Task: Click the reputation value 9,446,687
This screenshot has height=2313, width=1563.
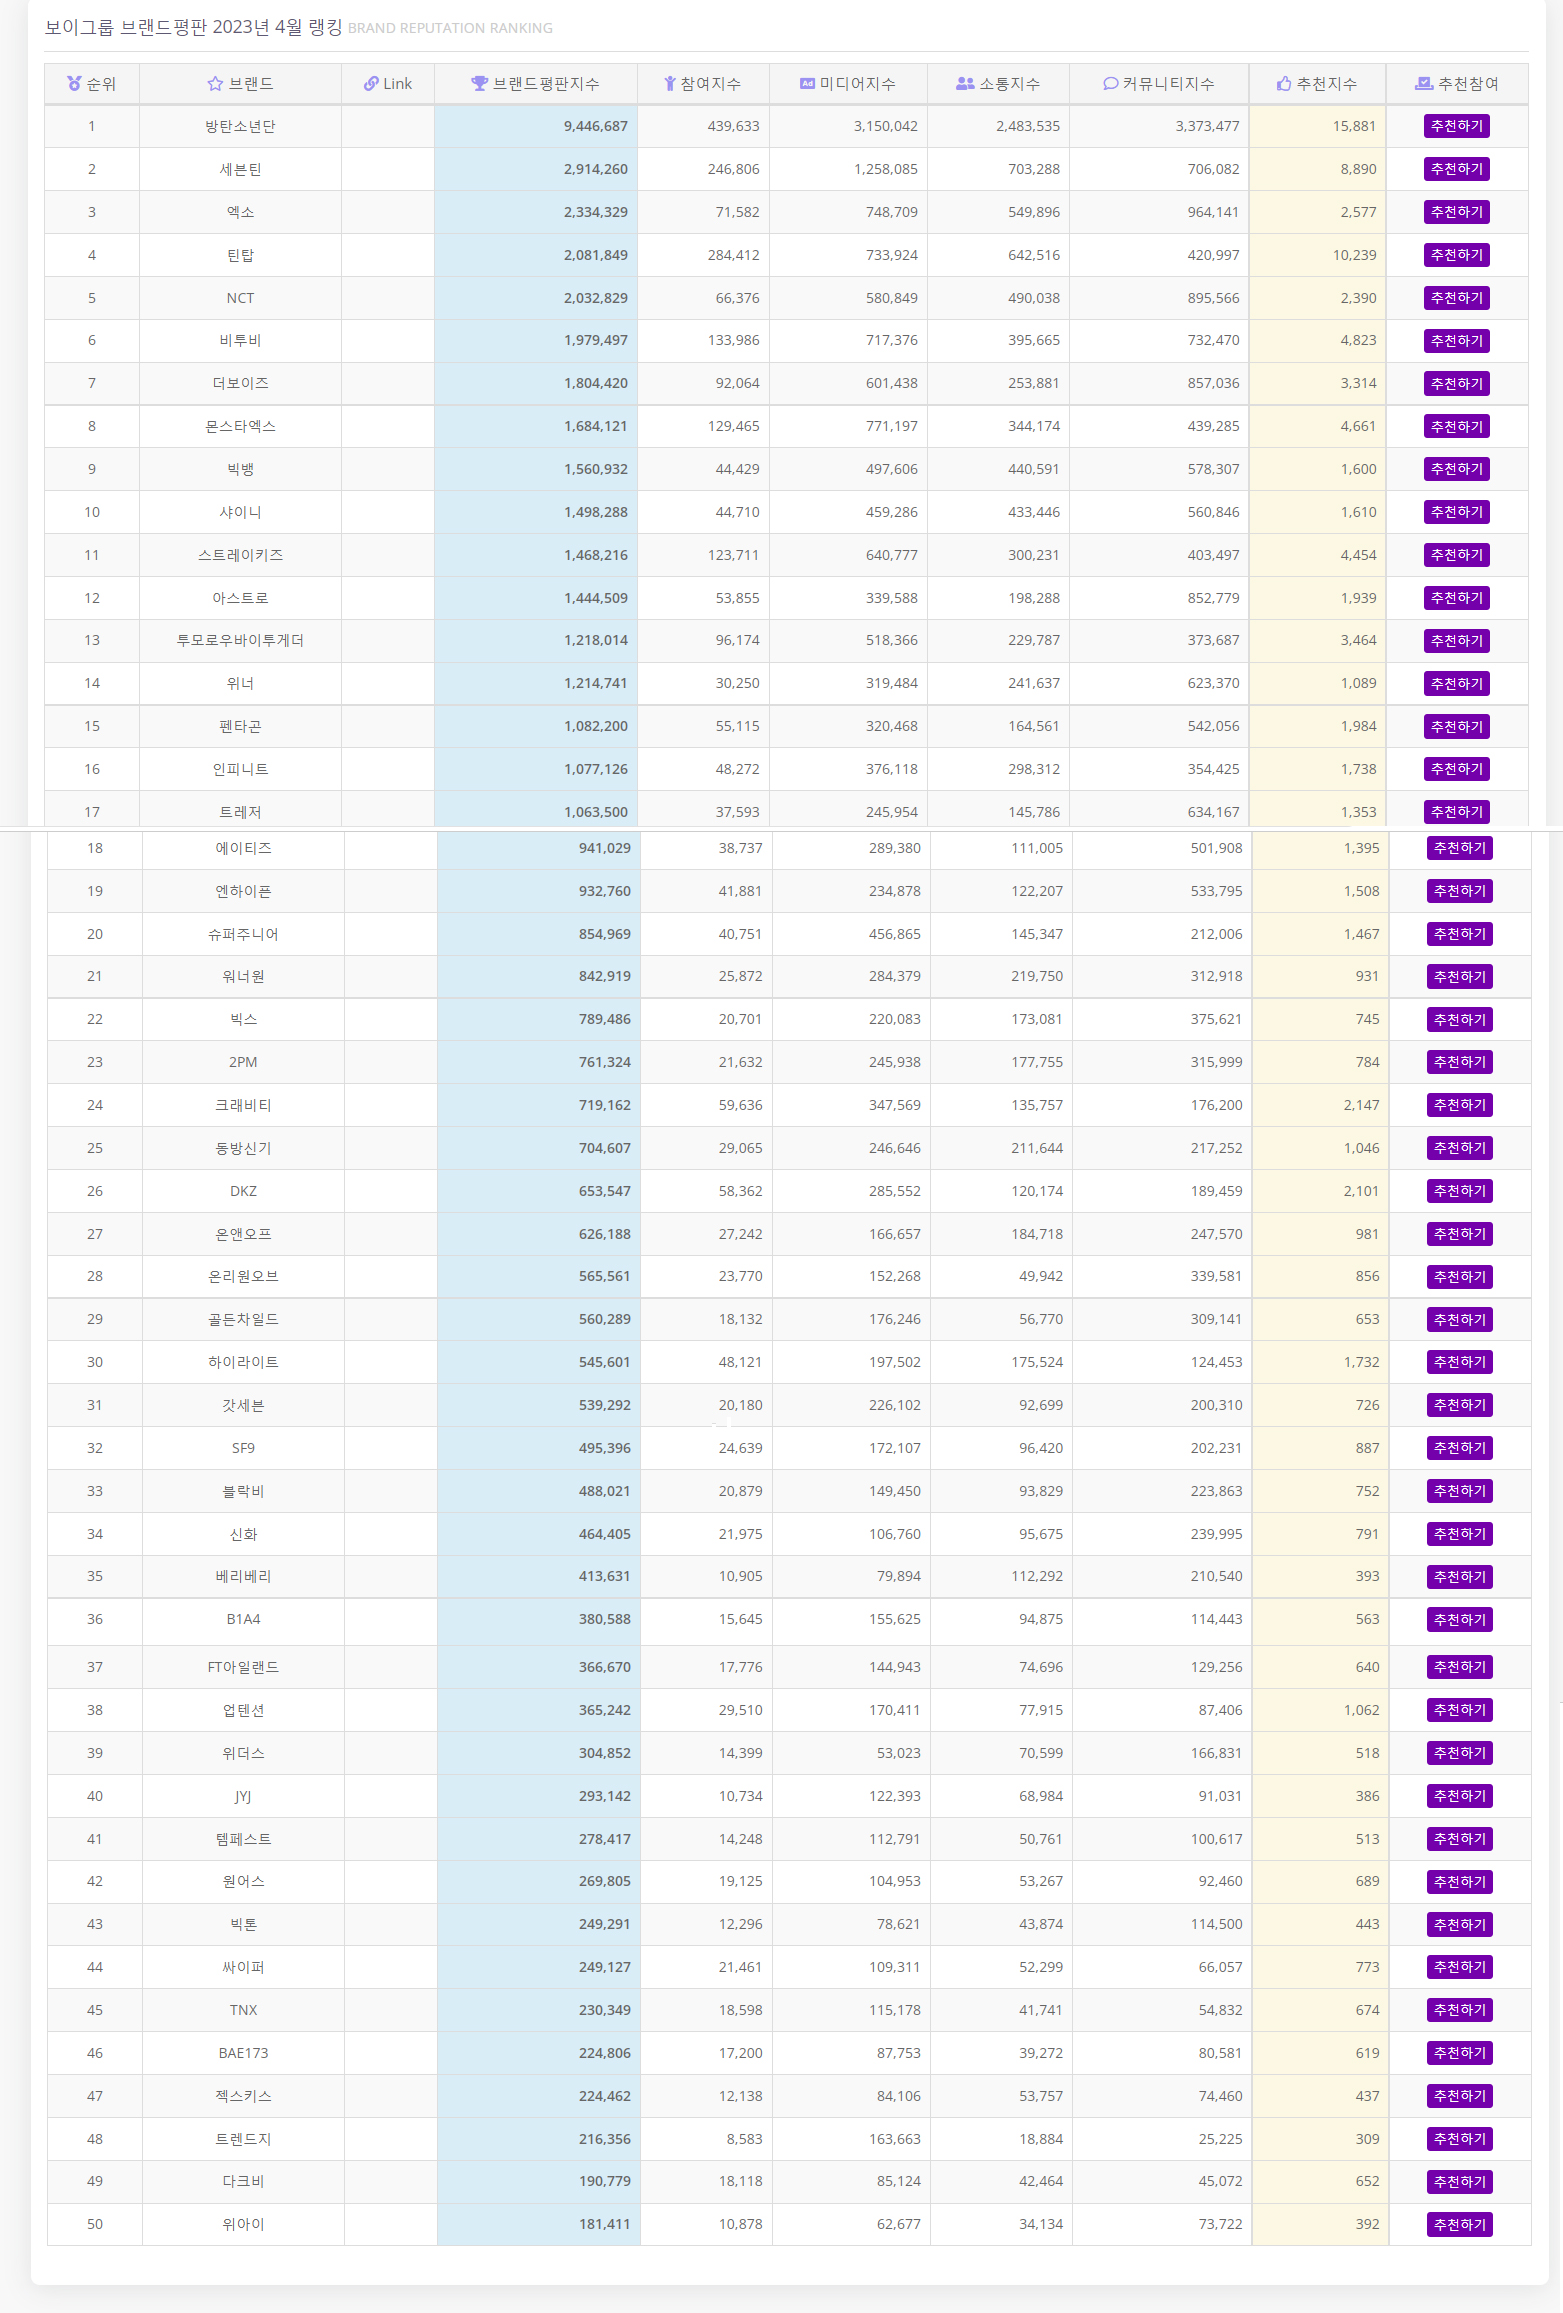Action: [595, 126]
